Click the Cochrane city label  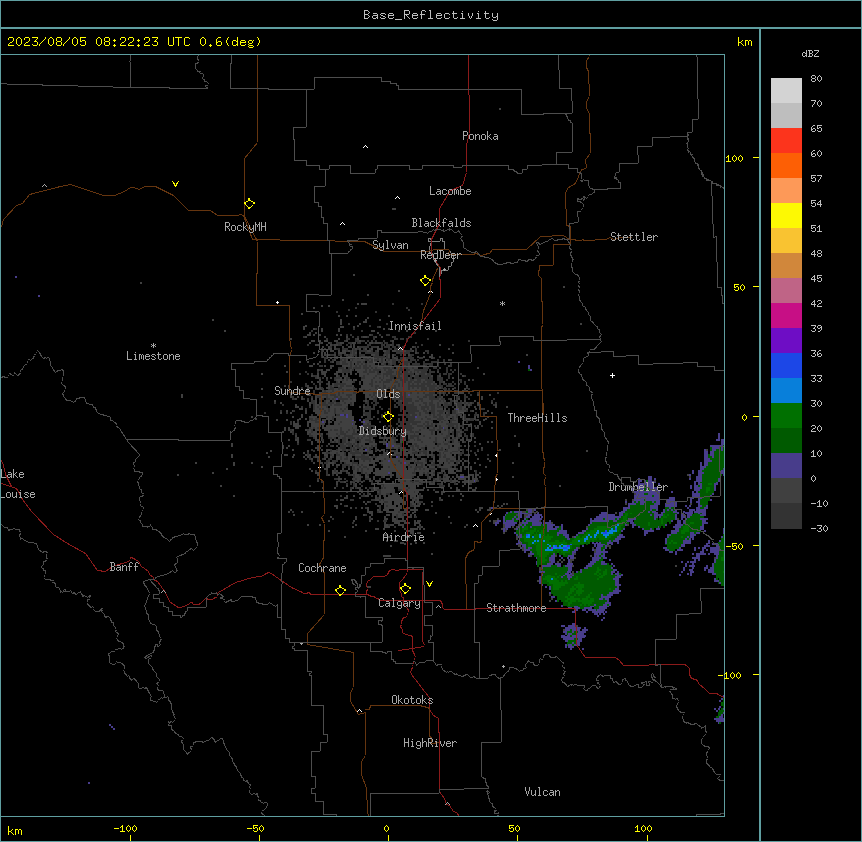[x=322, y=568]
